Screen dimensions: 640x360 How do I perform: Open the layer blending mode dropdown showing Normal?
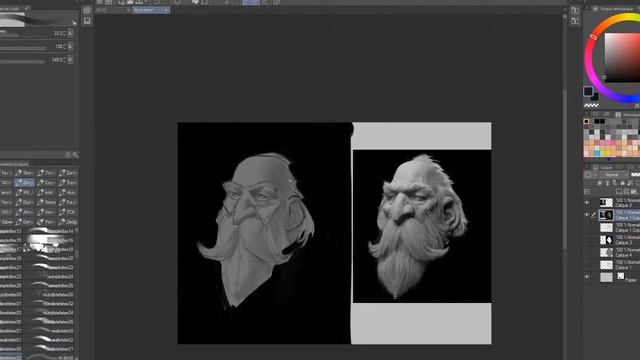click(614, 175)
